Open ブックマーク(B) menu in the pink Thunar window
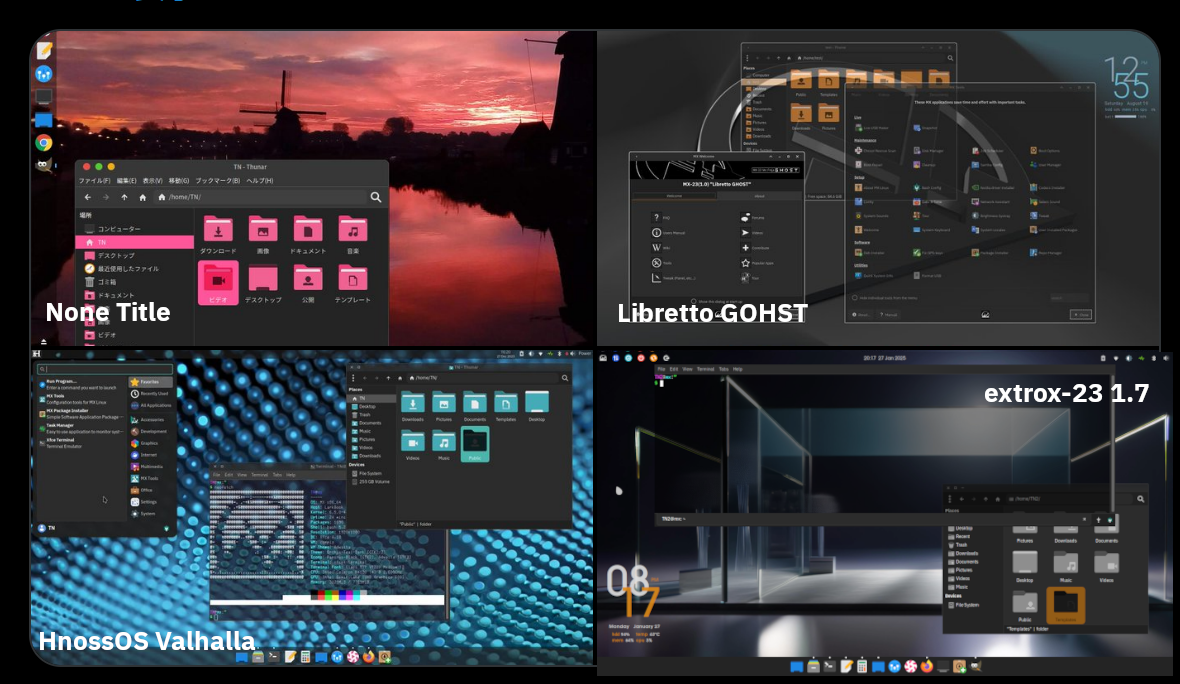This screenshot has height=684, width=1180. tap(217, 181)
